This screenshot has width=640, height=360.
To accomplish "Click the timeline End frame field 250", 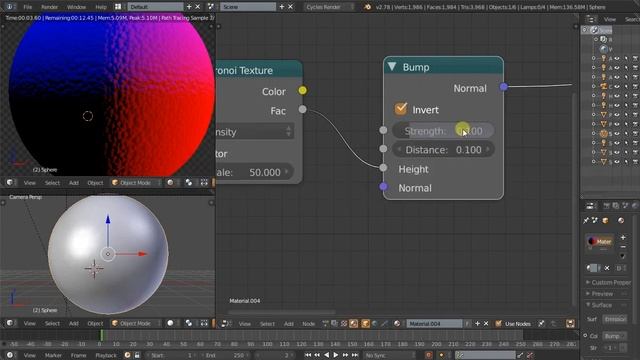I will pos(225,355).
